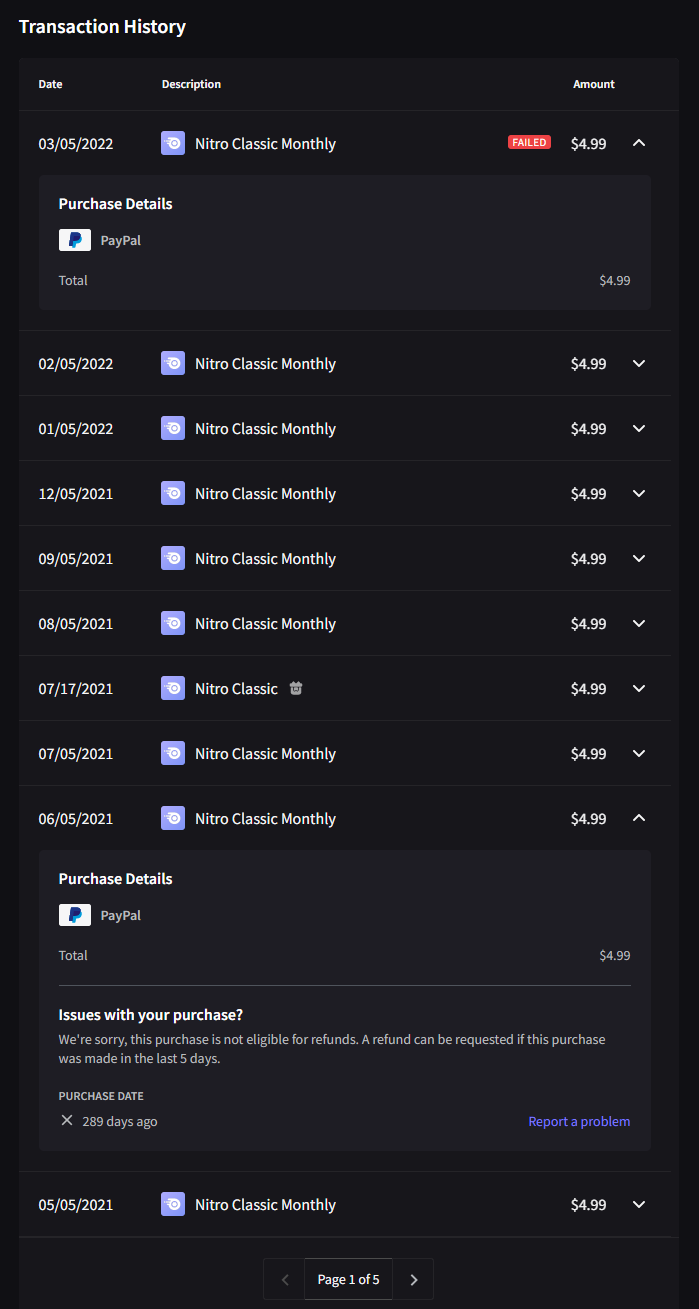This screenshot has width=699, height=1309.
Task: Select the PayPal icon in top Purchase Details
Action: click(74, 240)
